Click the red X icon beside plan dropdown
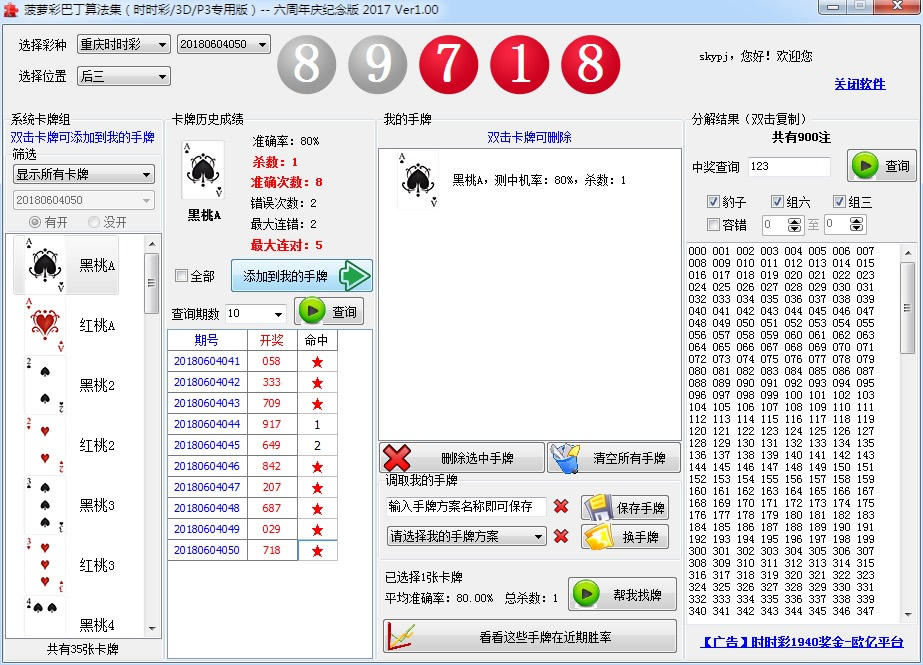Screen dimensions: 923x665 (x=561, y=537)
